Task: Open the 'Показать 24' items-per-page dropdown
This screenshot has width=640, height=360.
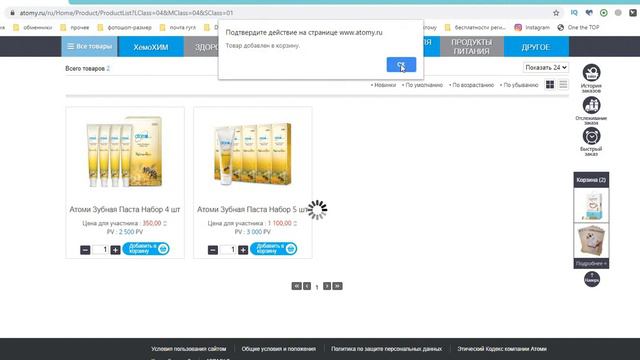Action: pyautogui.click(x=546, y=67)
